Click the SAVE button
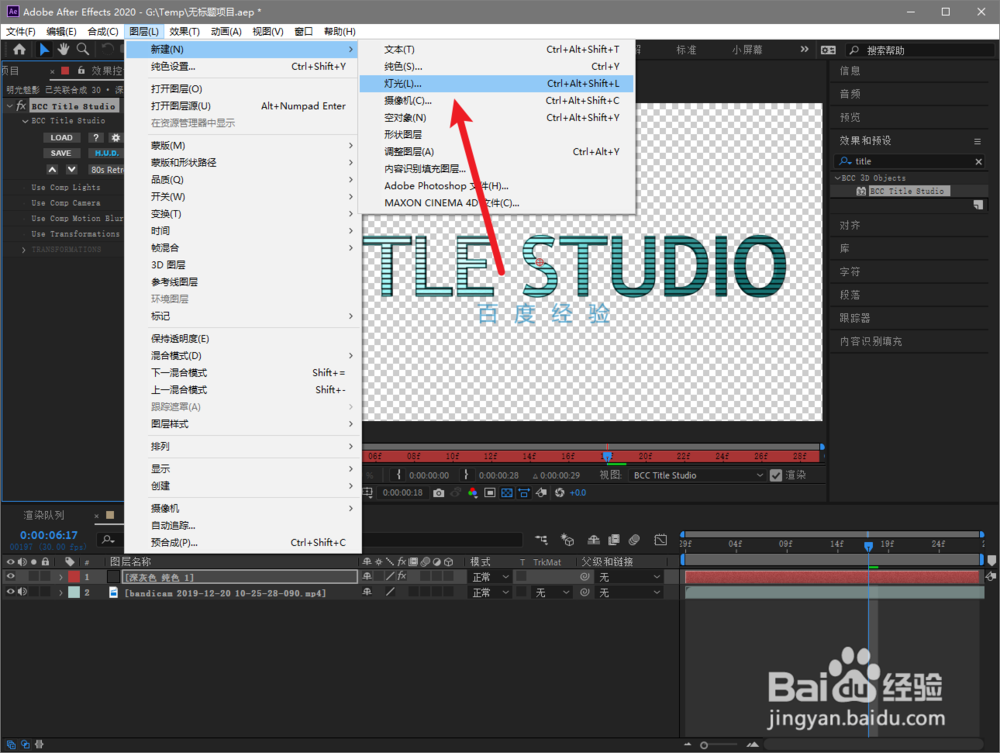 click(x=61, y=153)
